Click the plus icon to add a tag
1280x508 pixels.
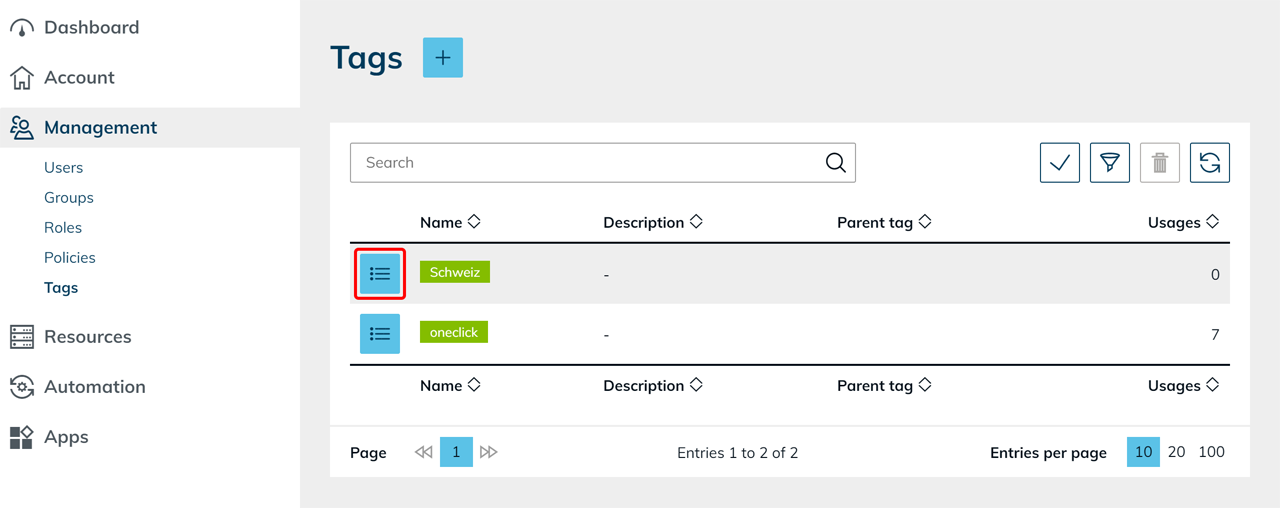coord(443,58)
